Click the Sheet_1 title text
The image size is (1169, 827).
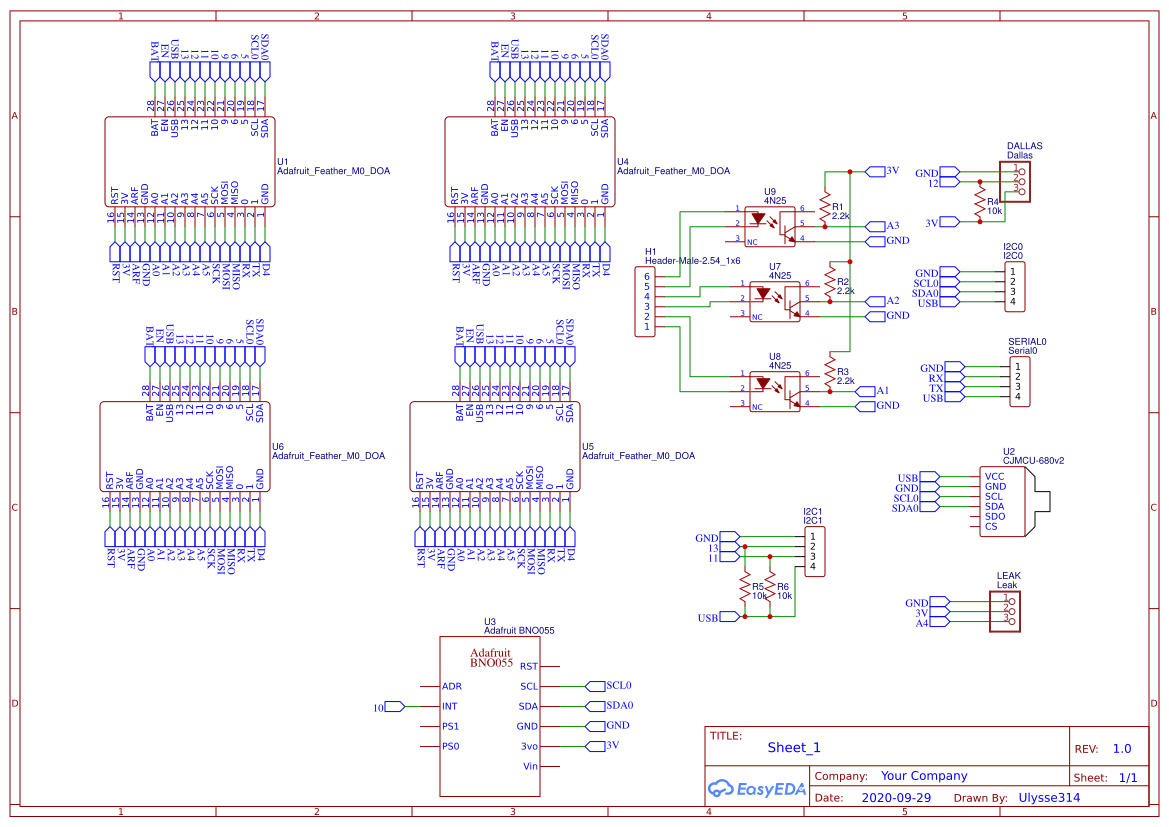click(x=794, y=747)
